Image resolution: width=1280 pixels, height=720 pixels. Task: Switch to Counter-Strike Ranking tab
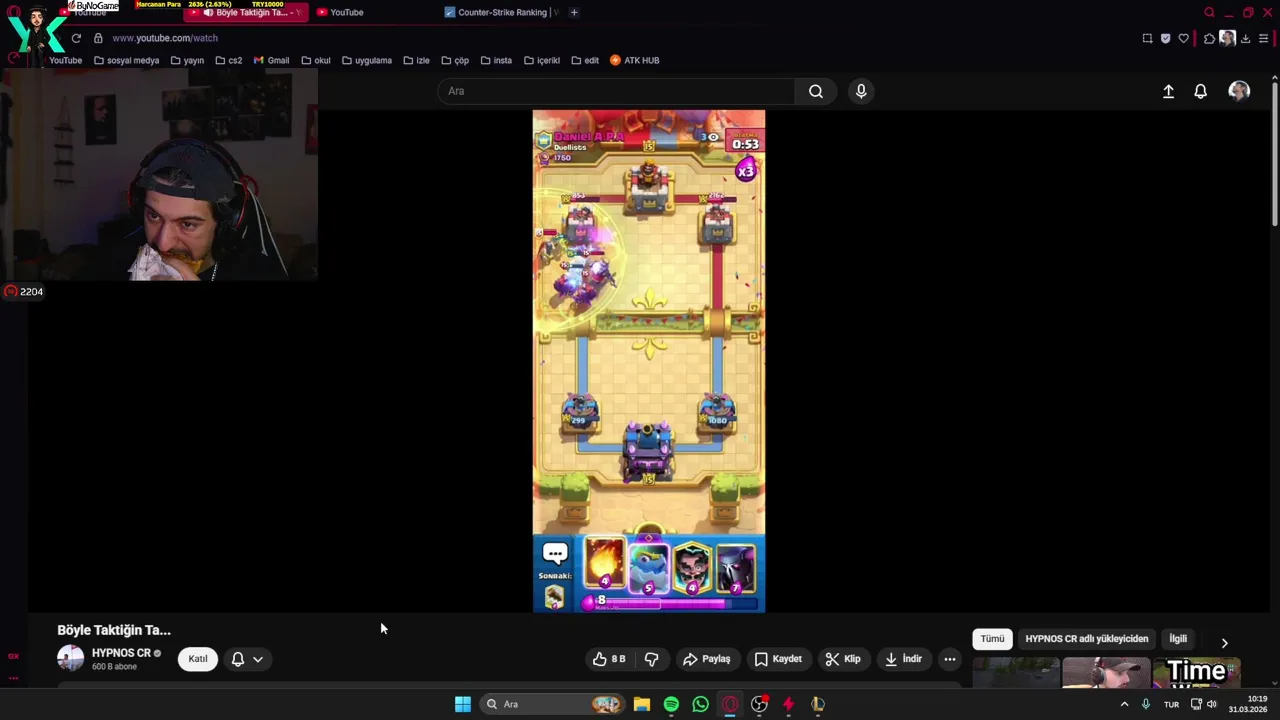[x=500, y=12]
